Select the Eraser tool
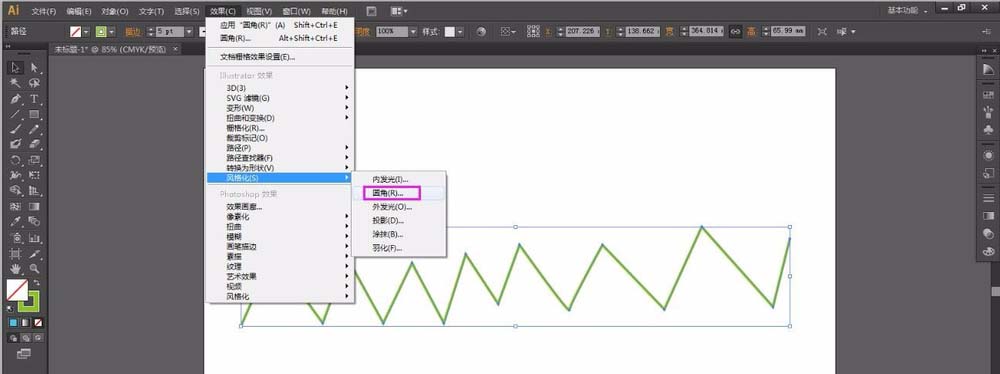The width and height of the screenshot is (1000, 374). point(34,144)
